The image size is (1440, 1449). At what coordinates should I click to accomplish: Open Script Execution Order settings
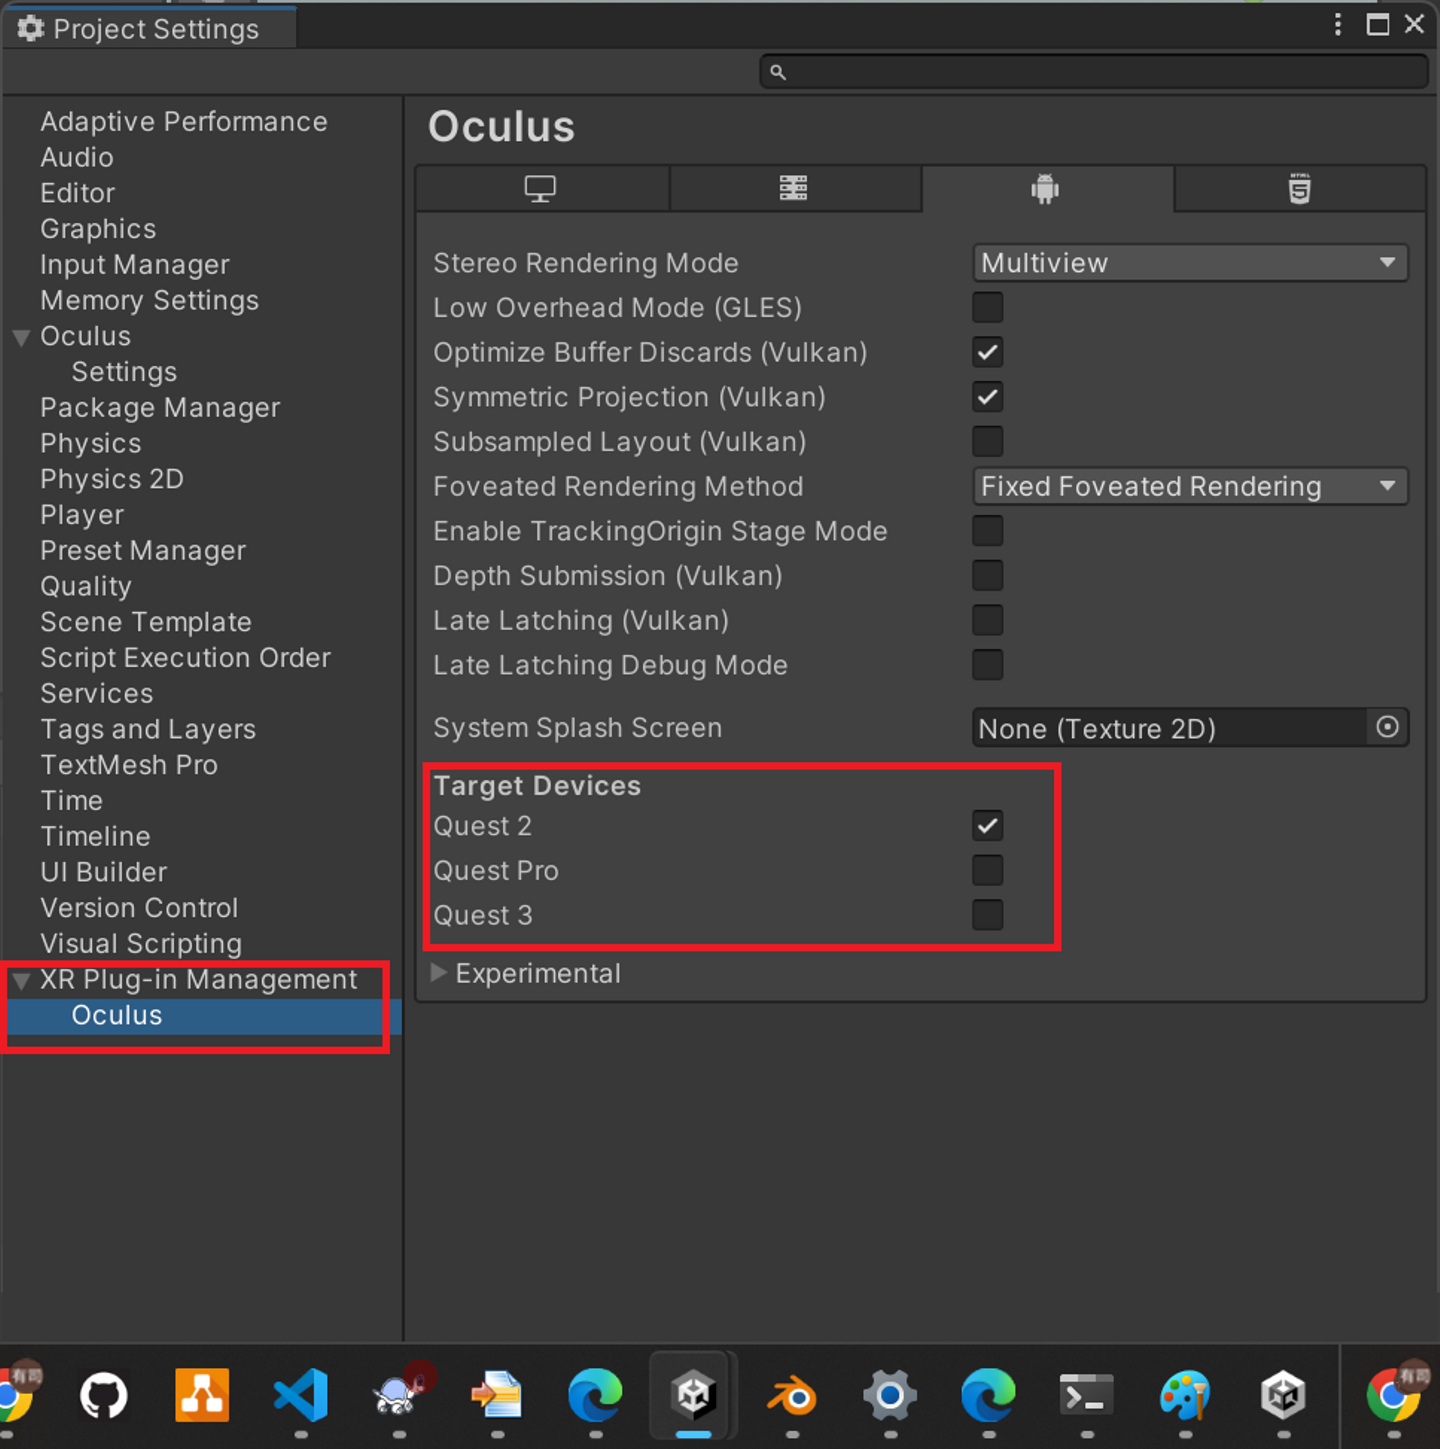[x=185, y=658]
